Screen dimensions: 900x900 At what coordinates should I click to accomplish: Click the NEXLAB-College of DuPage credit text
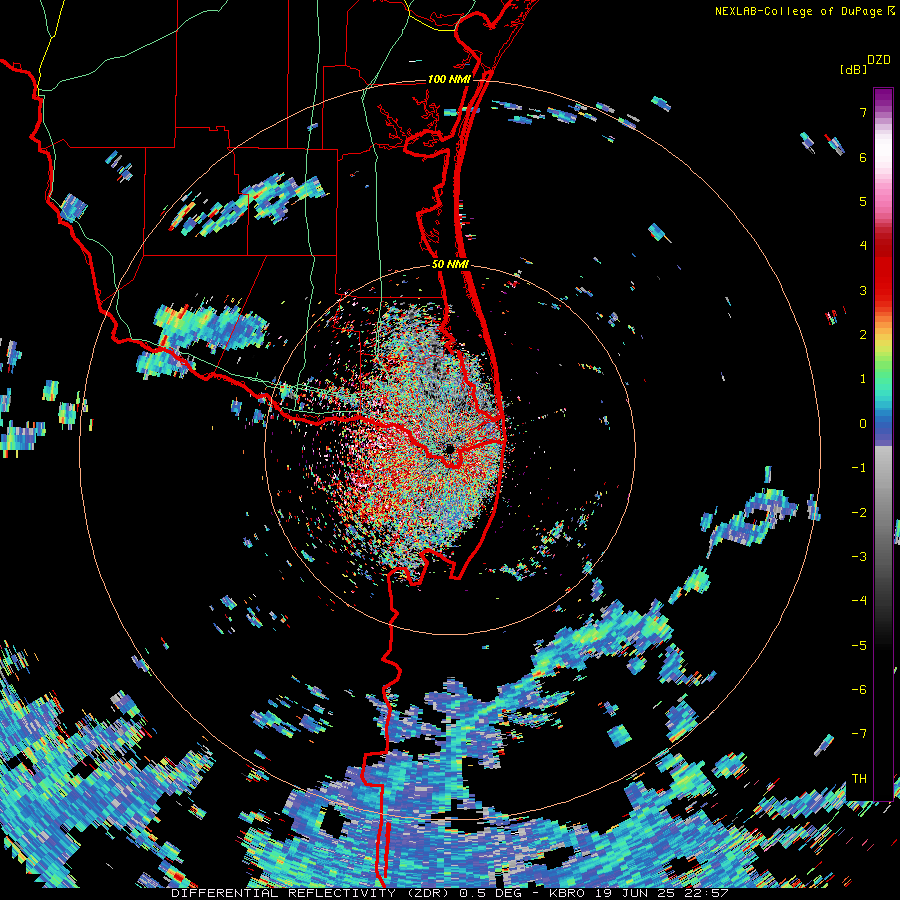(800, 11)
